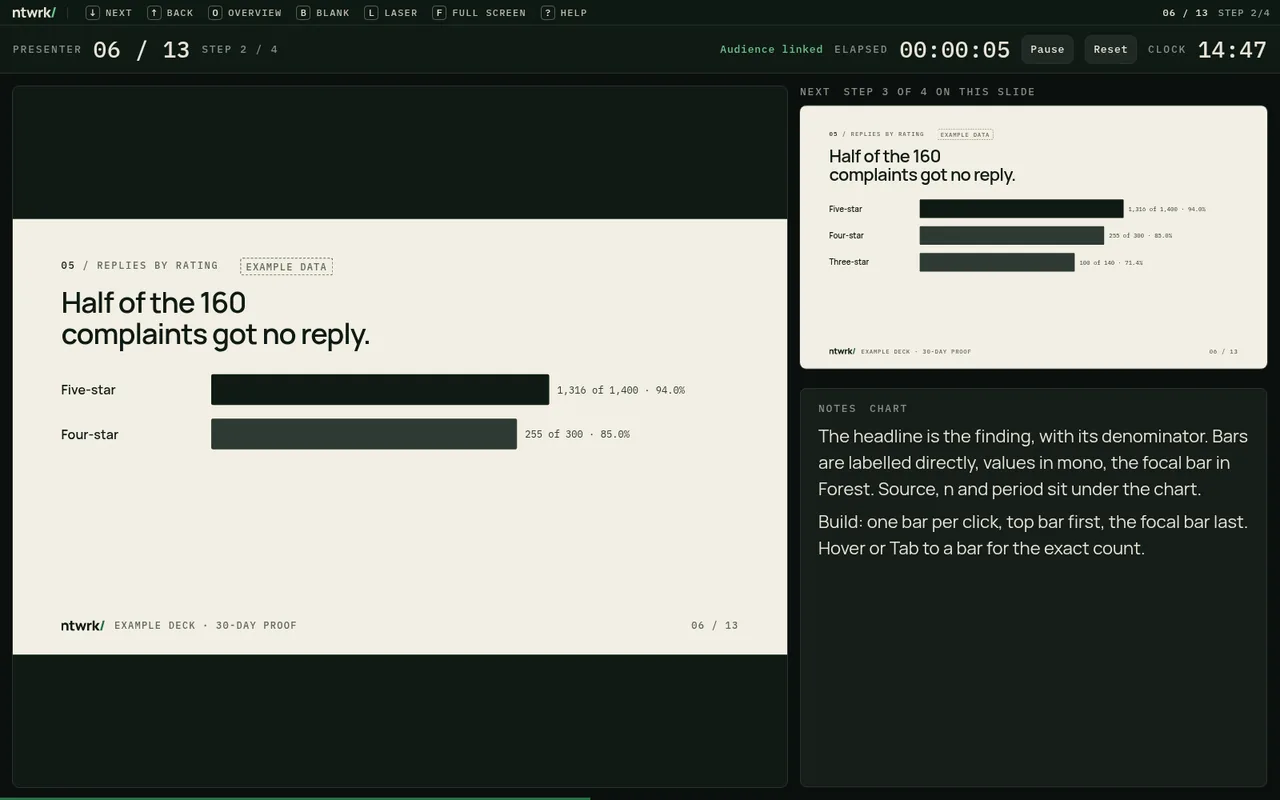Image resolution: width=1280 pixels, height=800 pixels.
Task: Click the Audience linked status indicator
Action: click(771, 49)
